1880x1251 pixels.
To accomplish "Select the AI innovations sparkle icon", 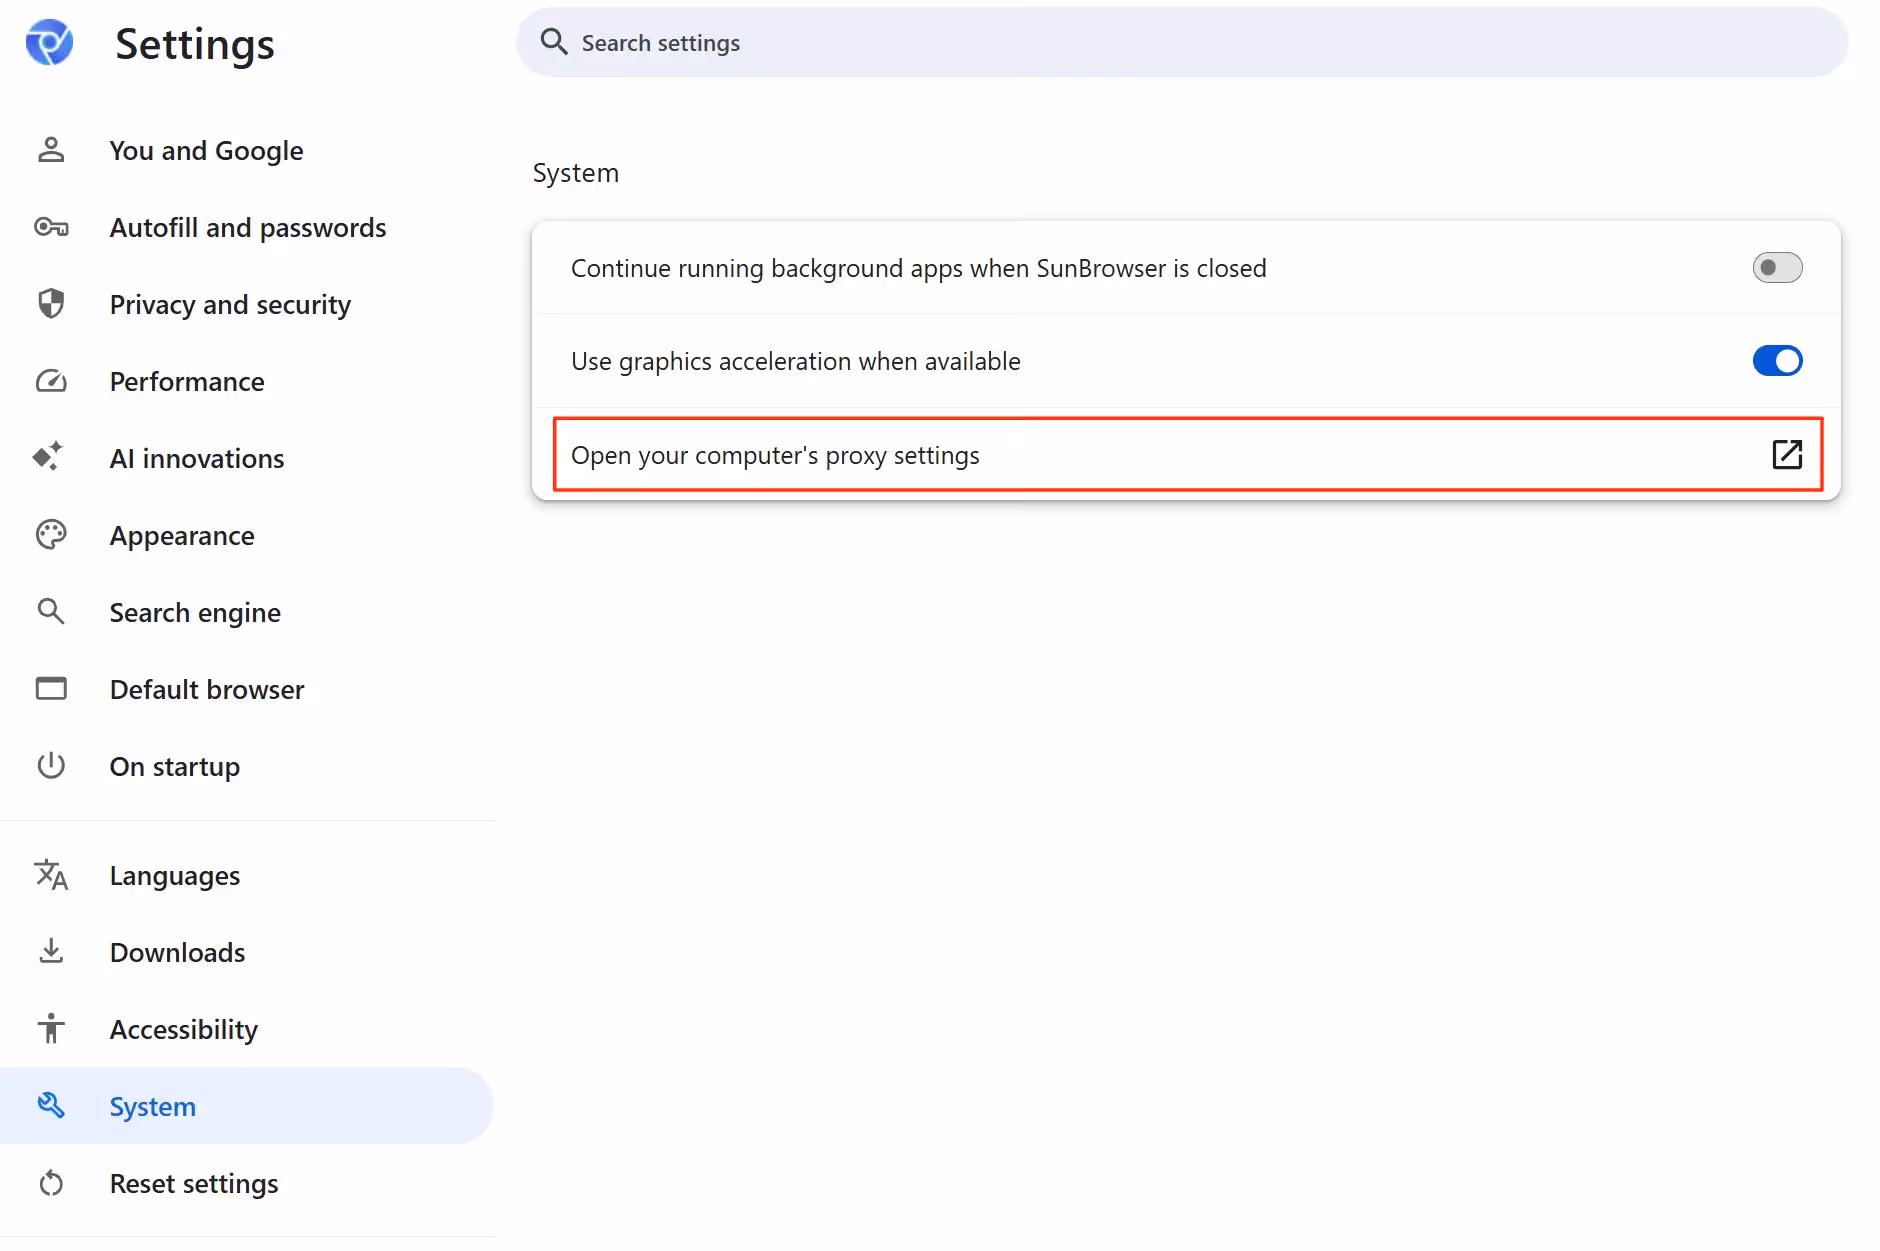I will (x=50, y=457).
